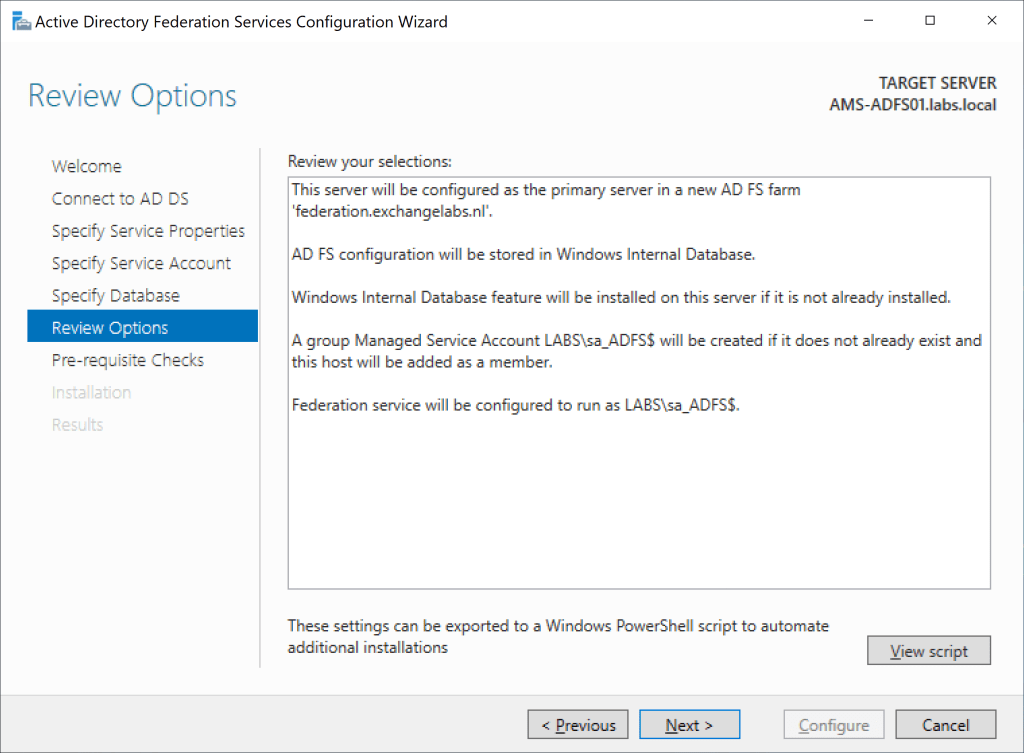Screen dimensions: 1024x753
Task: Select the highlighted Review Options step
Action: coord(110,327)
